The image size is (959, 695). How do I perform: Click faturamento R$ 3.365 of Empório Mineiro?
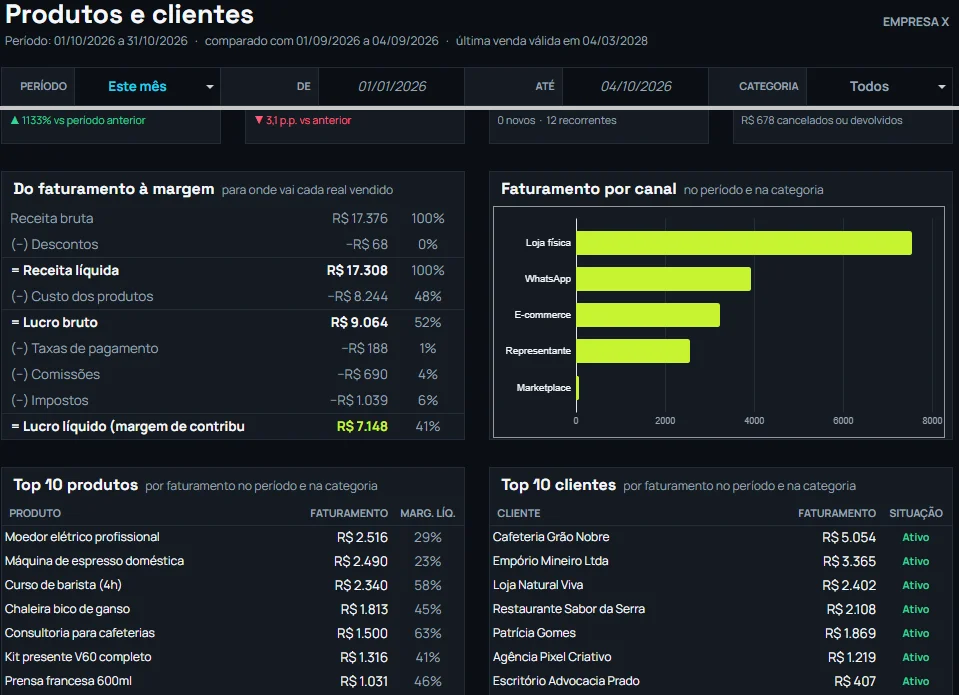click(x=849, y=561)
